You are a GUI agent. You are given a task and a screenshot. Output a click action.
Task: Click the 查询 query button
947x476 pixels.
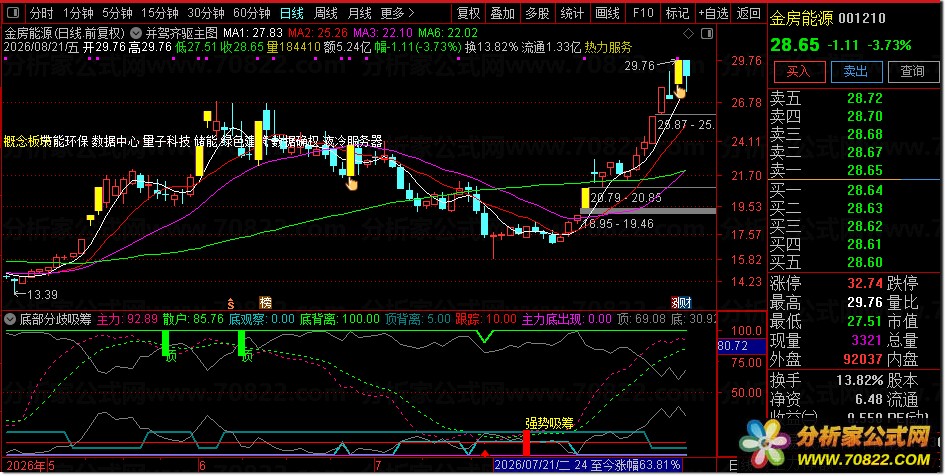(913, 71)
